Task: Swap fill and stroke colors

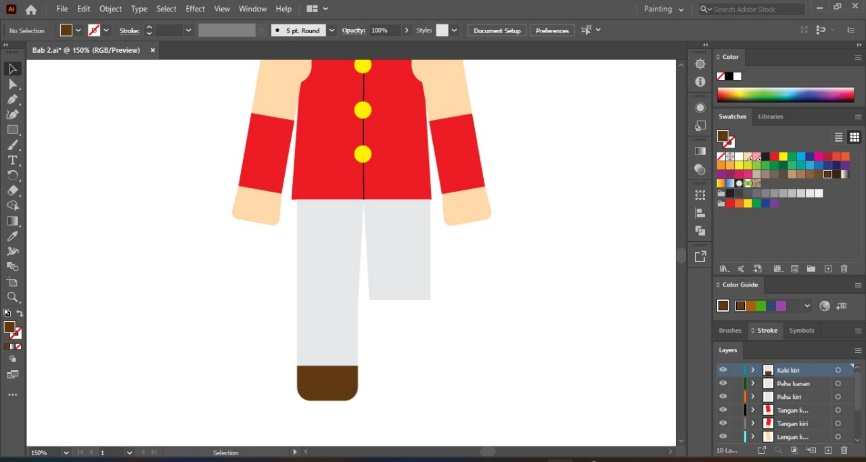Action: [x=20, y=314]
